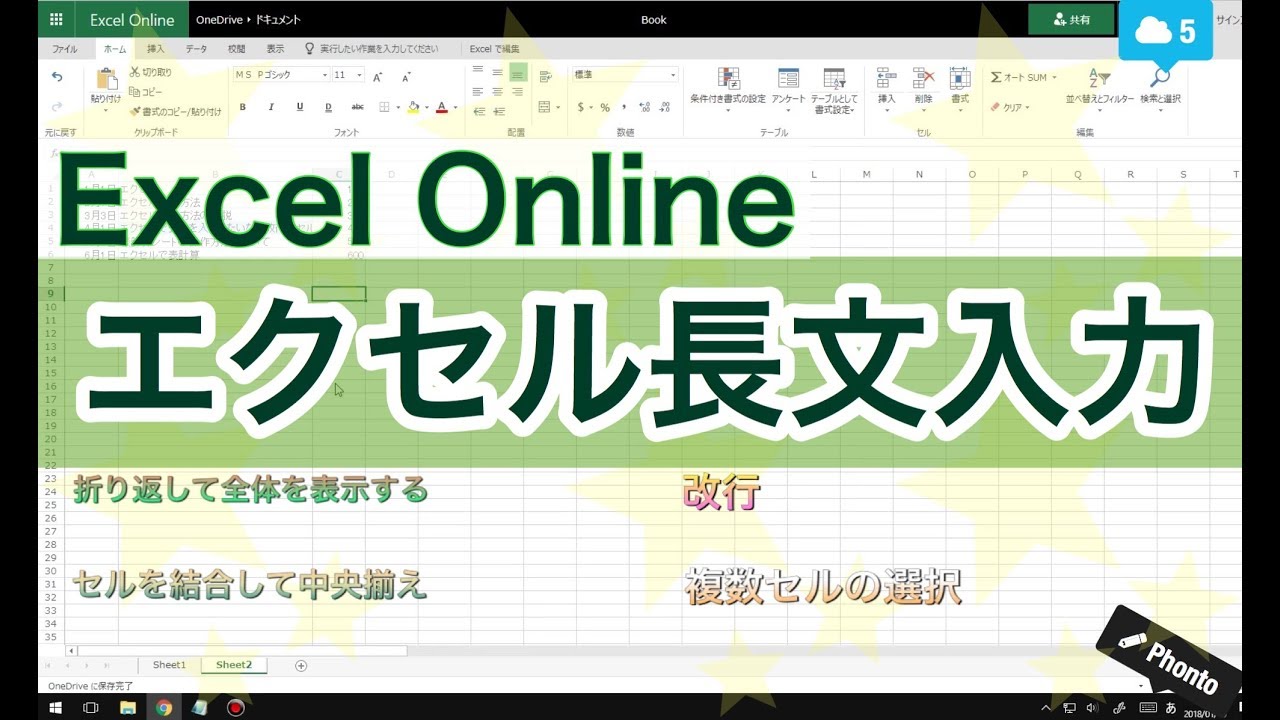Image resolution: width=1280 pixels, height=720 pixels.
Task: Open the File (ファイル) tab
Action: click(x=64, y=48)
